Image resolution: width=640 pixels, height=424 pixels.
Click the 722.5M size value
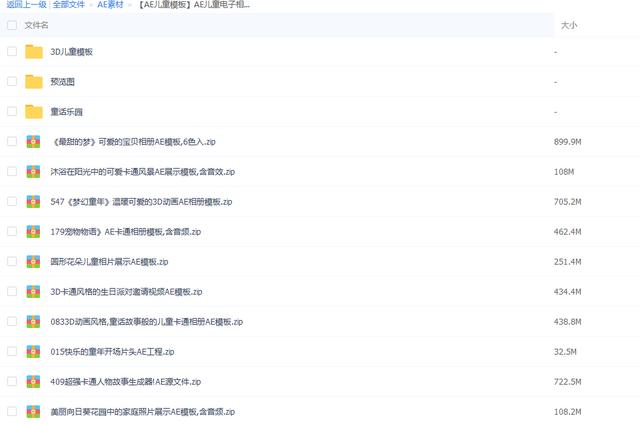568,382
